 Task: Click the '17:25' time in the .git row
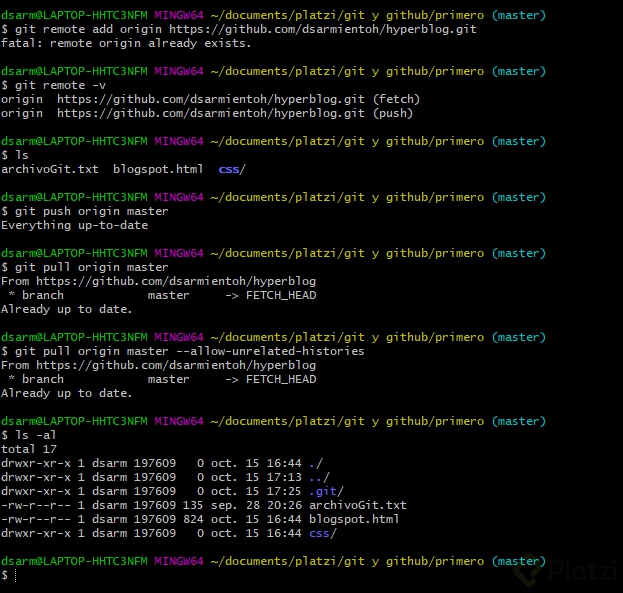point(284,491)
